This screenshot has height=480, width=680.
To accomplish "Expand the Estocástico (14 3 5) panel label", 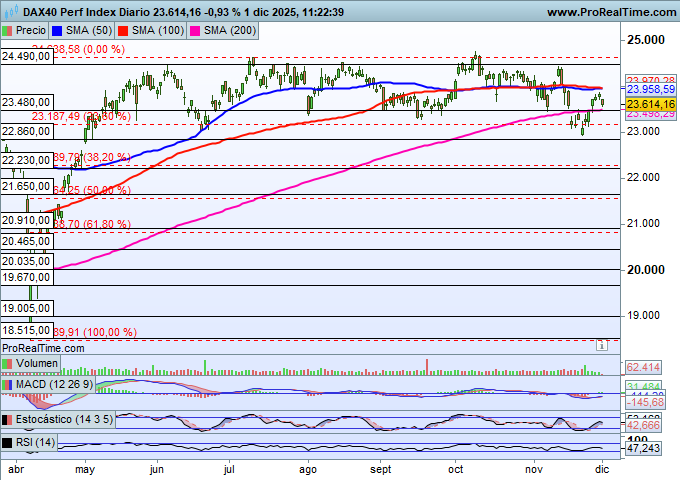I will point(67,419).
